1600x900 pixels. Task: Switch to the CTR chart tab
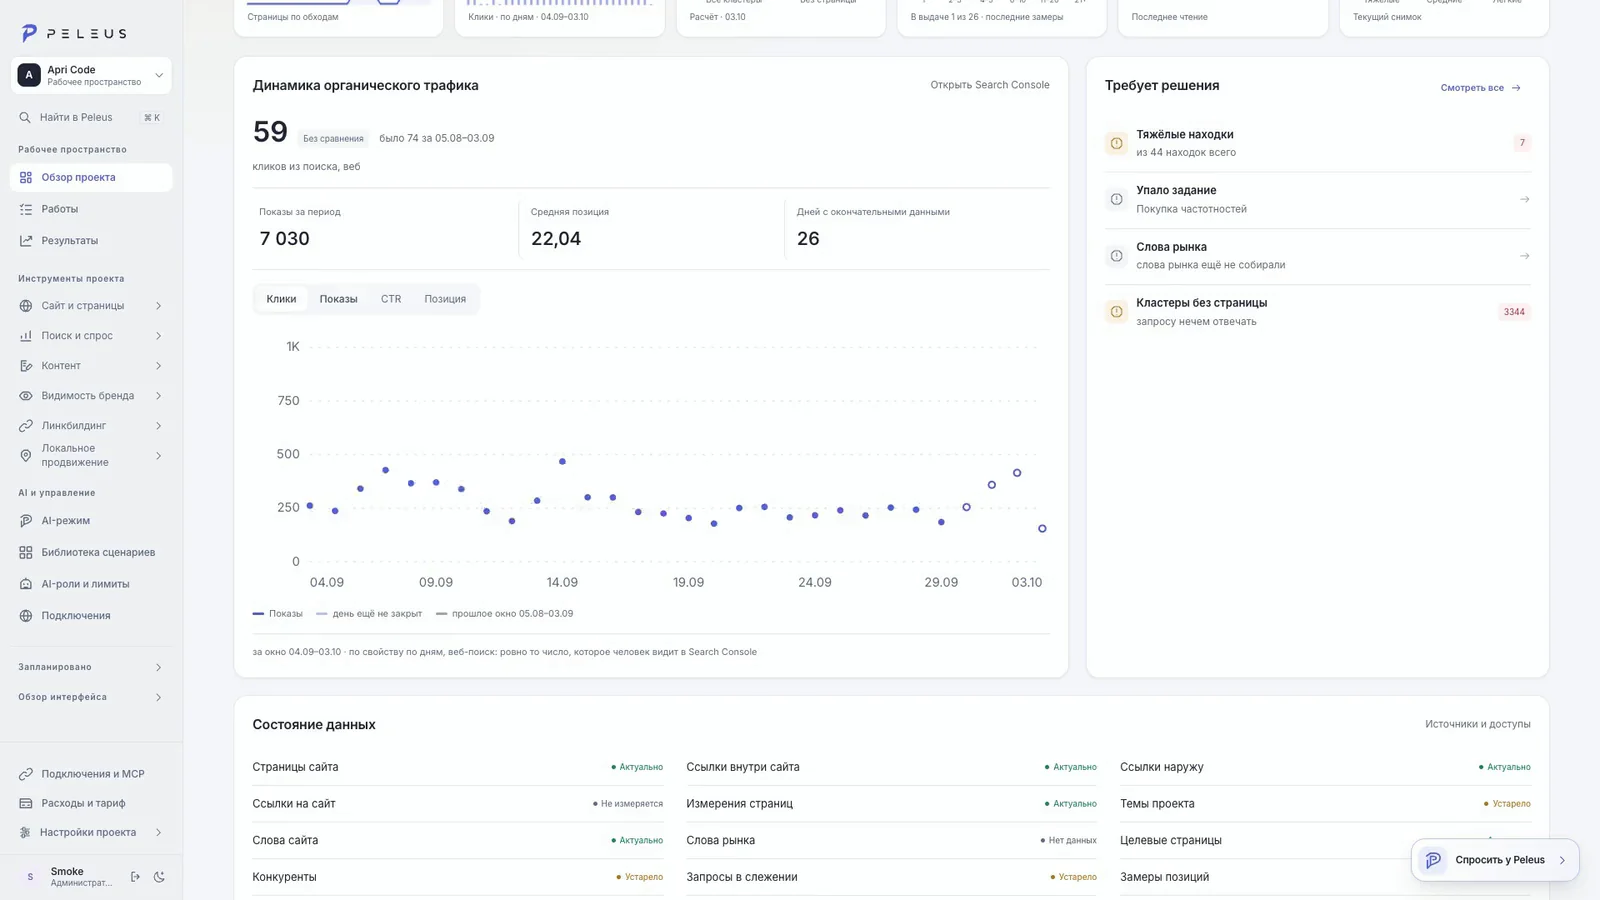point(391,299)
